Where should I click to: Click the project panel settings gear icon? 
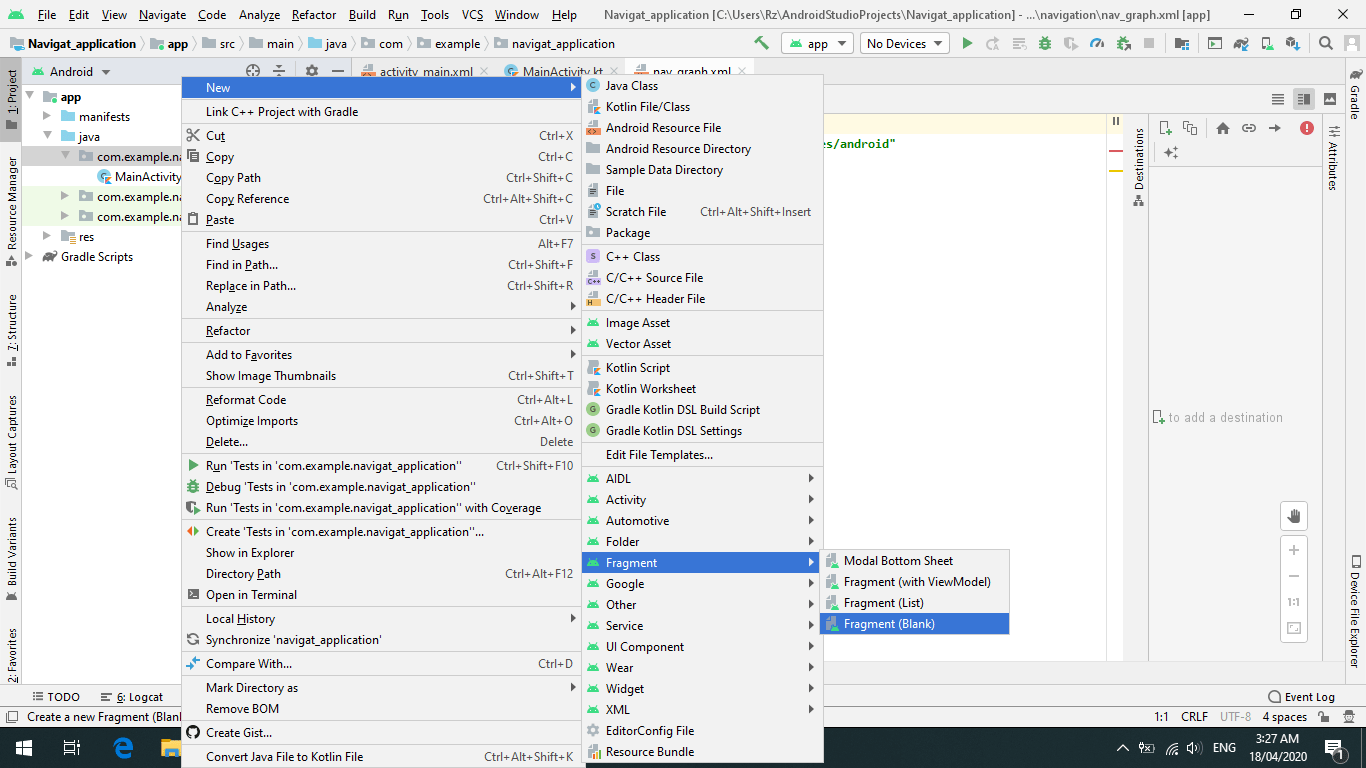pos(312,71)
